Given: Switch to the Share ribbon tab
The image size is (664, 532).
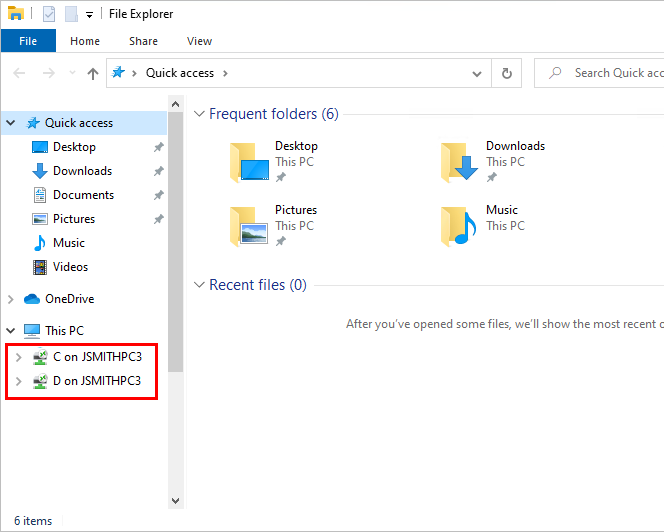Looking at the screenshot, I should [x=143, y=41].
